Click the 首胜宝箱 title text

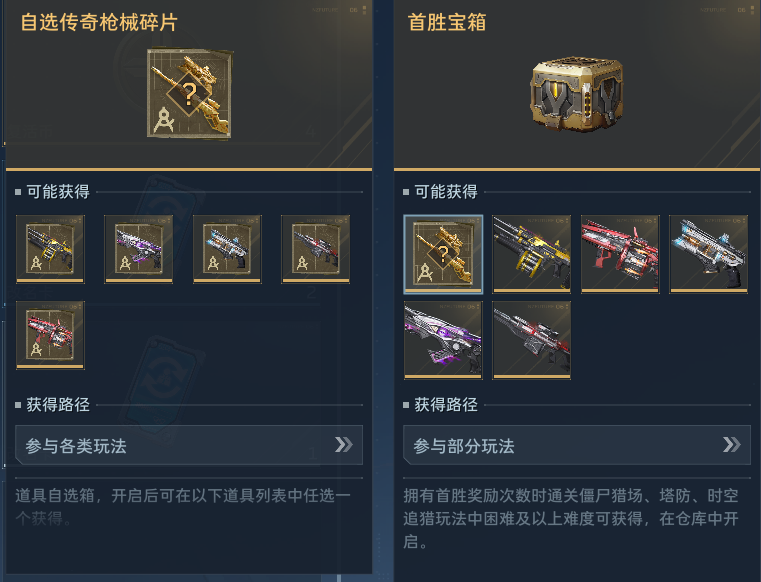tap(447, 22)
